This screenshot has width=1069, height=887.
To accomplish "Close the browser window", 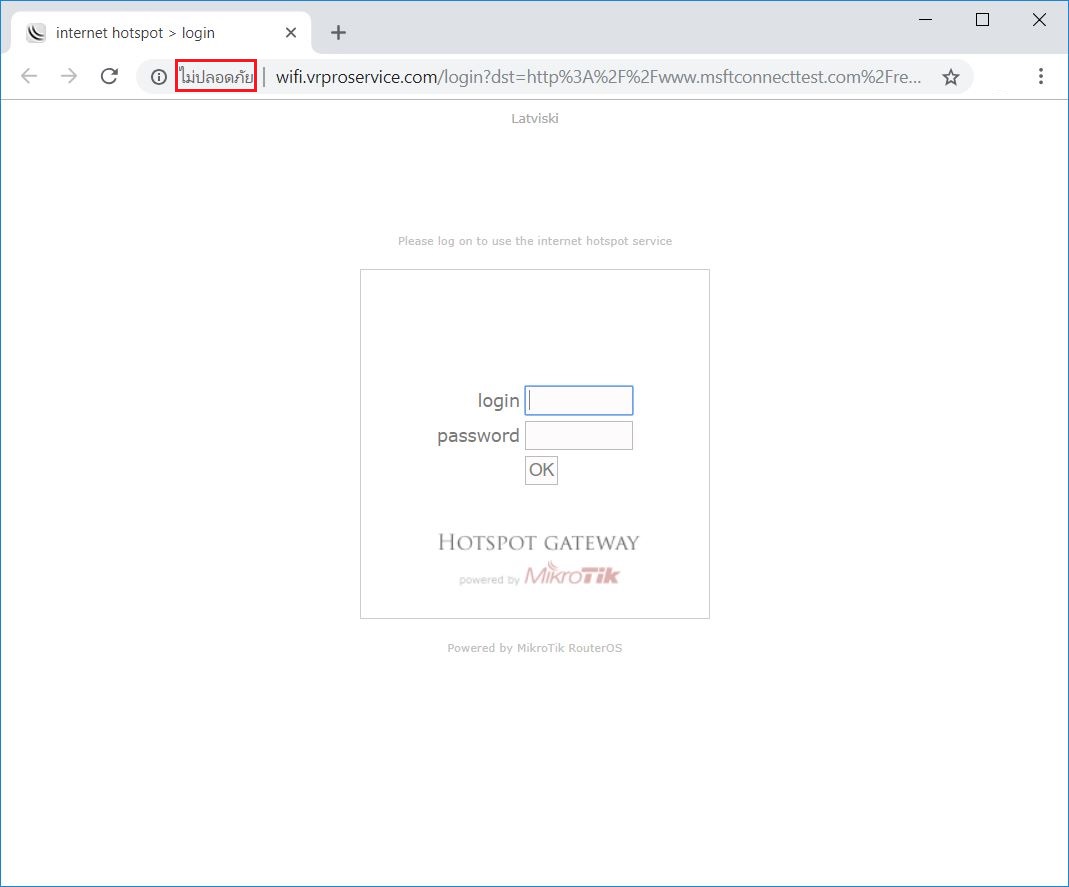I will [x=1039, y=20].
